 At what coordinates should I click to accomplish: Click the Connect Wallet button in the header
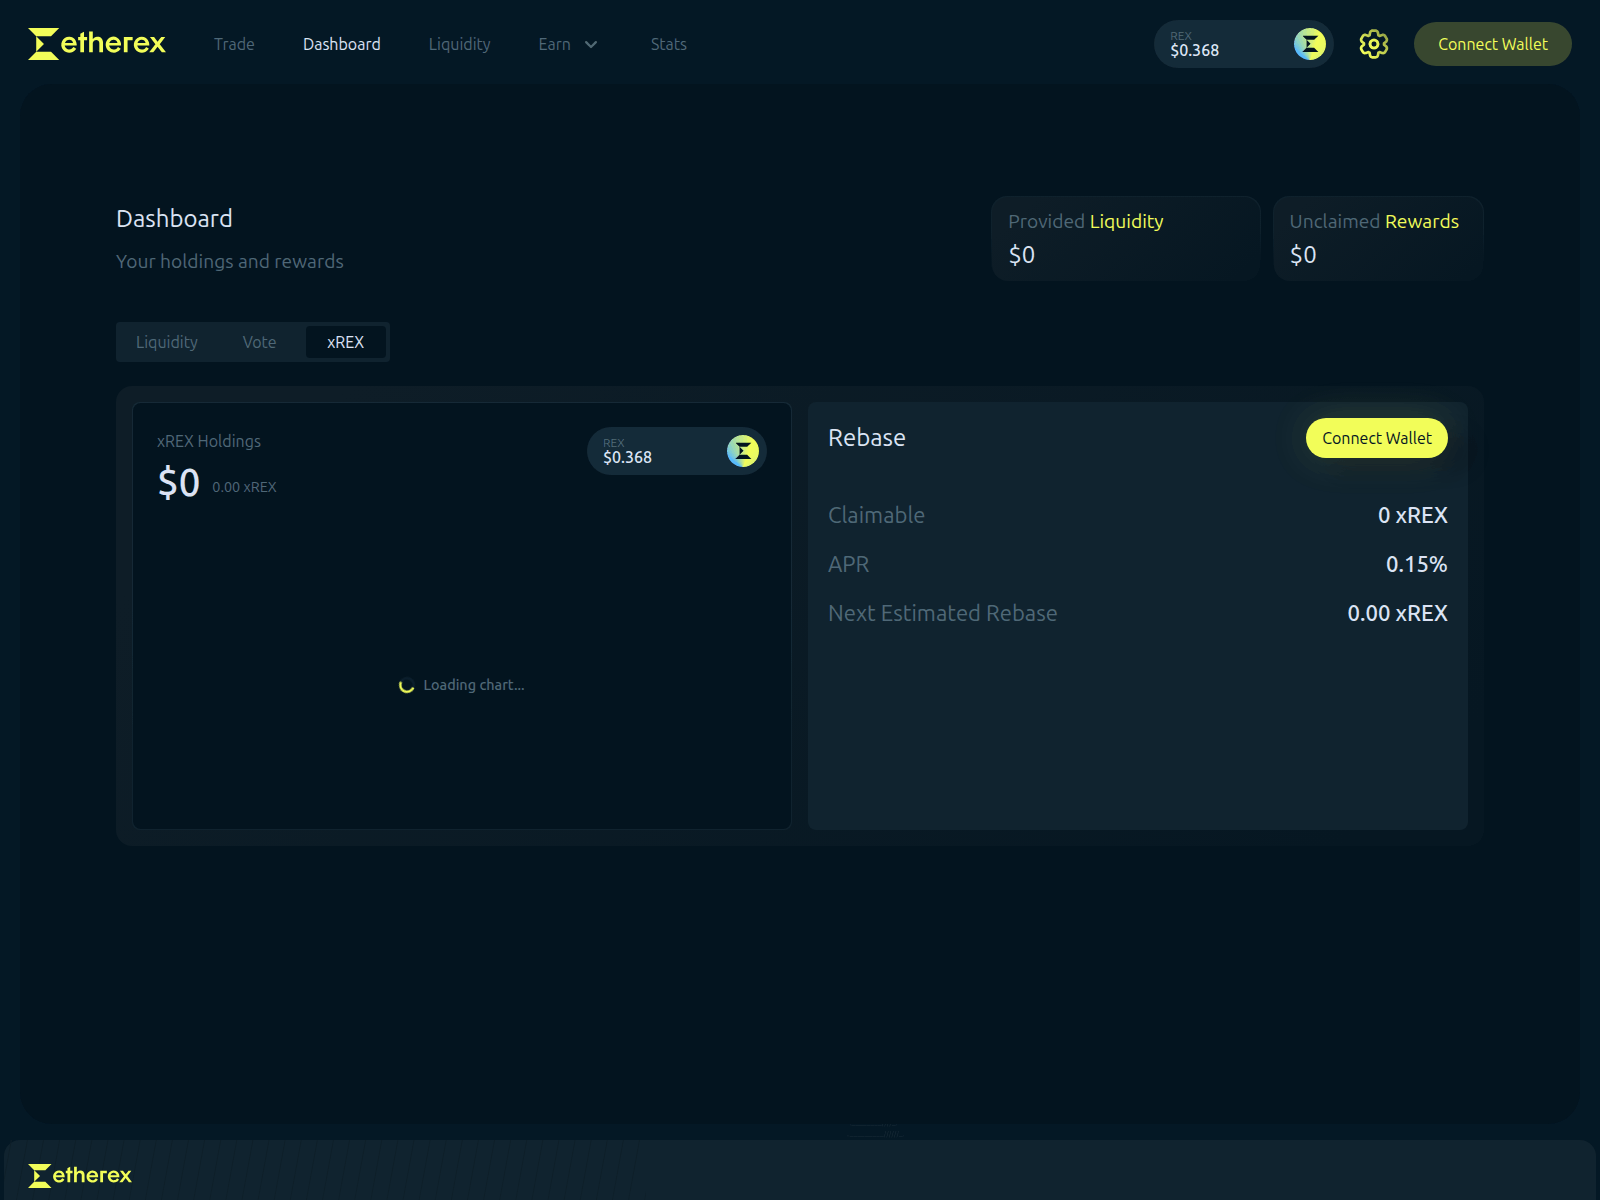[1492, 44]
